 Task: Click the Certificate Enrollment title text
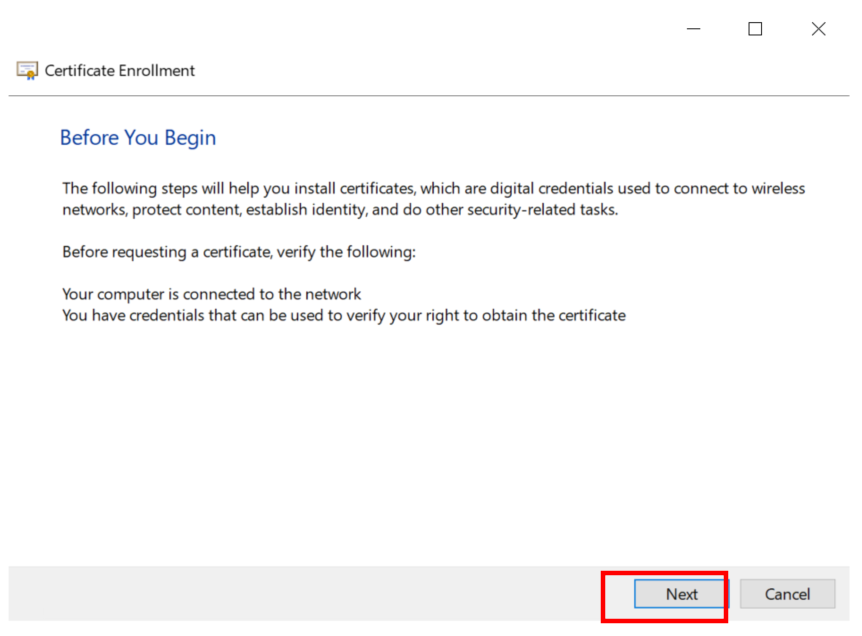coord(120,71)
